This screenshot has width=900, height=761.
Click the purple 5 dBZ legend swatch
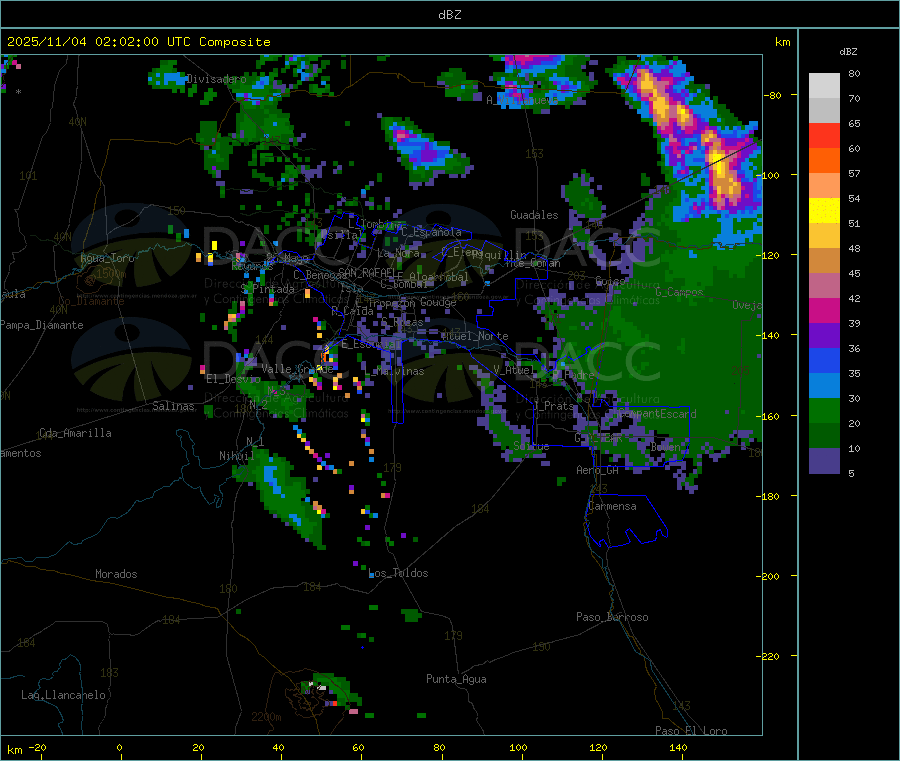click(824, 460)
